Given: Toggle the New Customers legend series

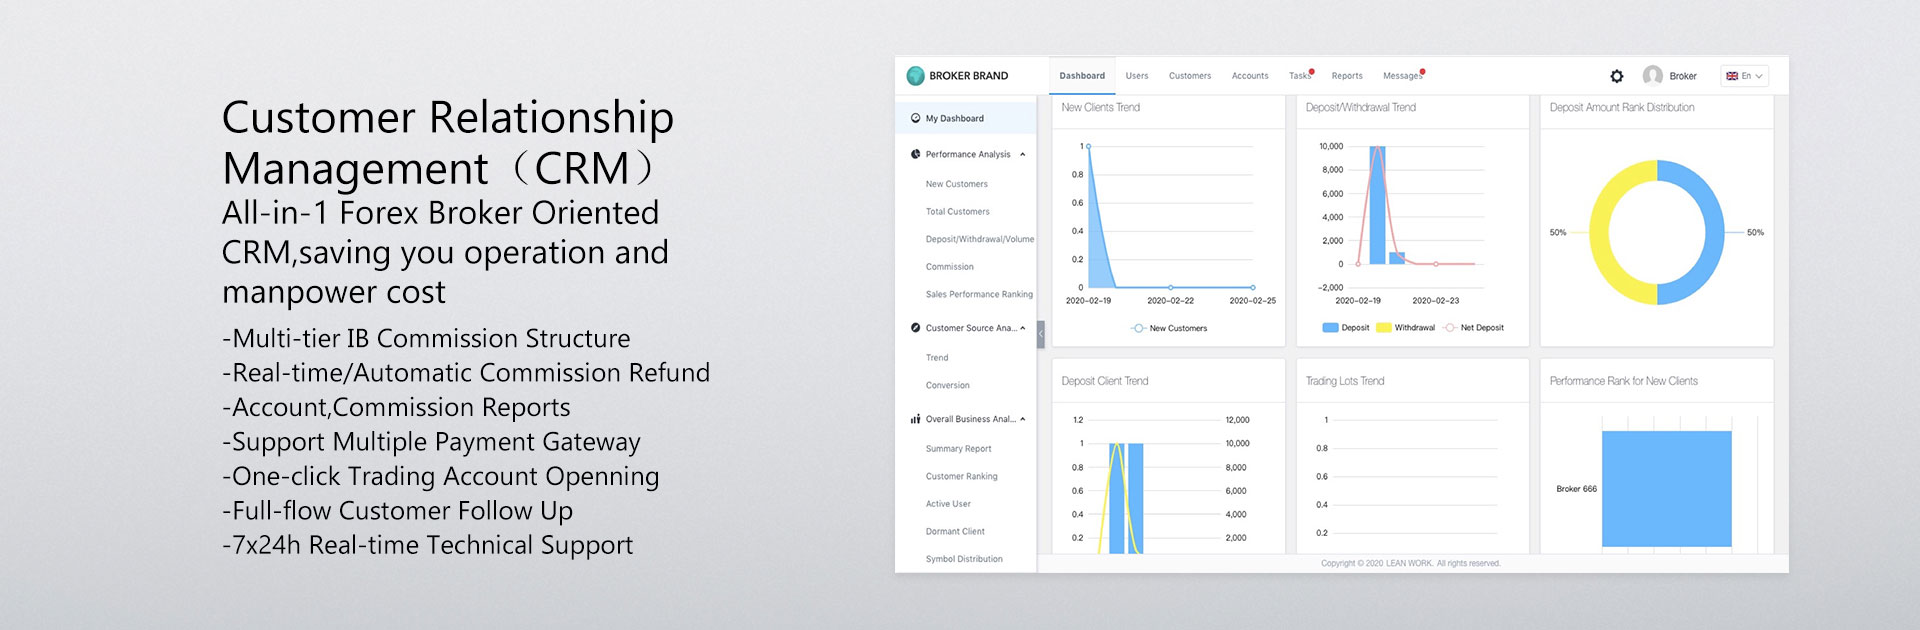Looking at the screenshot, I should [1169, 328].
